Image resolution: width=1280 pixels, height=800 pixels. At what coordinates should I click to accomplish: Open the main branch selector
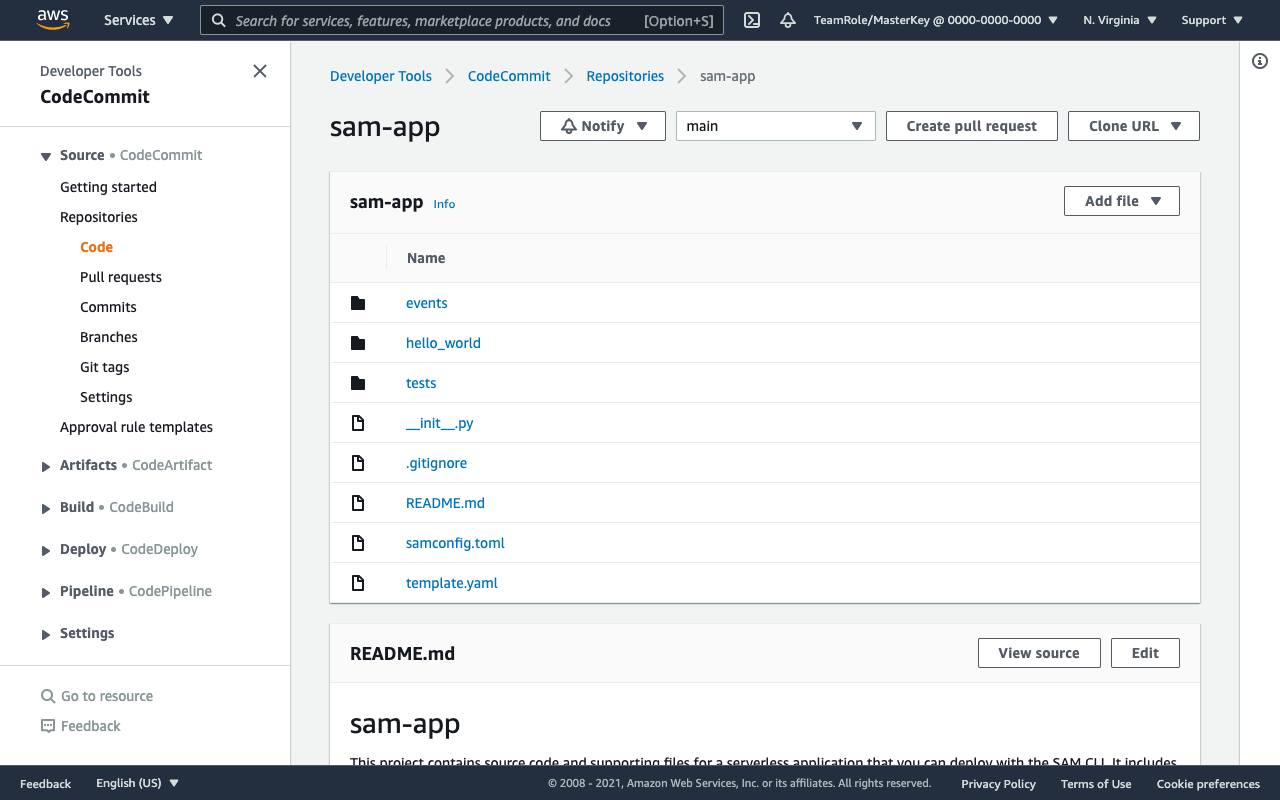776,126
